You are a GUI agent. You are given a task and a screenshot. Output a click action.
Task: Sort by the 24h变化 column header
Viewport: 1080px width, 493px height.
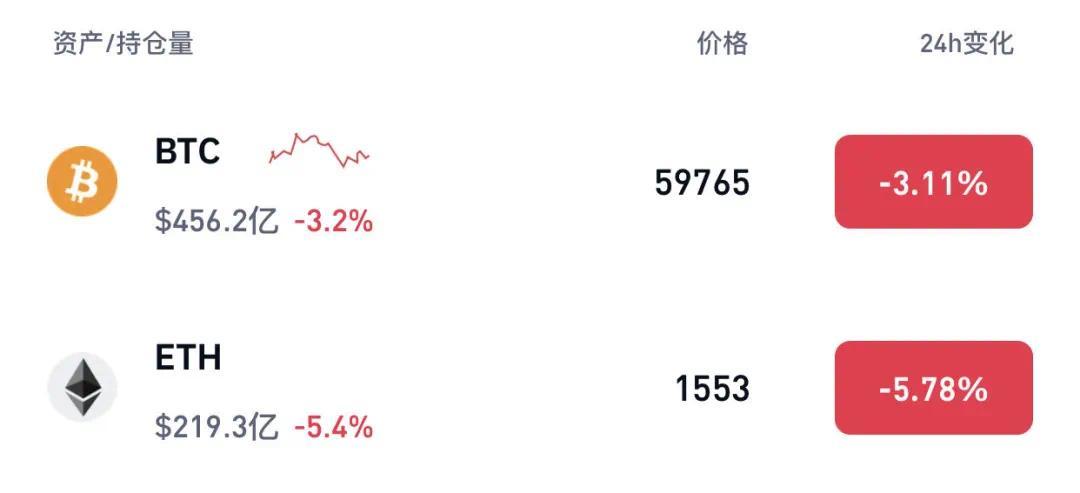coord(966,43)
